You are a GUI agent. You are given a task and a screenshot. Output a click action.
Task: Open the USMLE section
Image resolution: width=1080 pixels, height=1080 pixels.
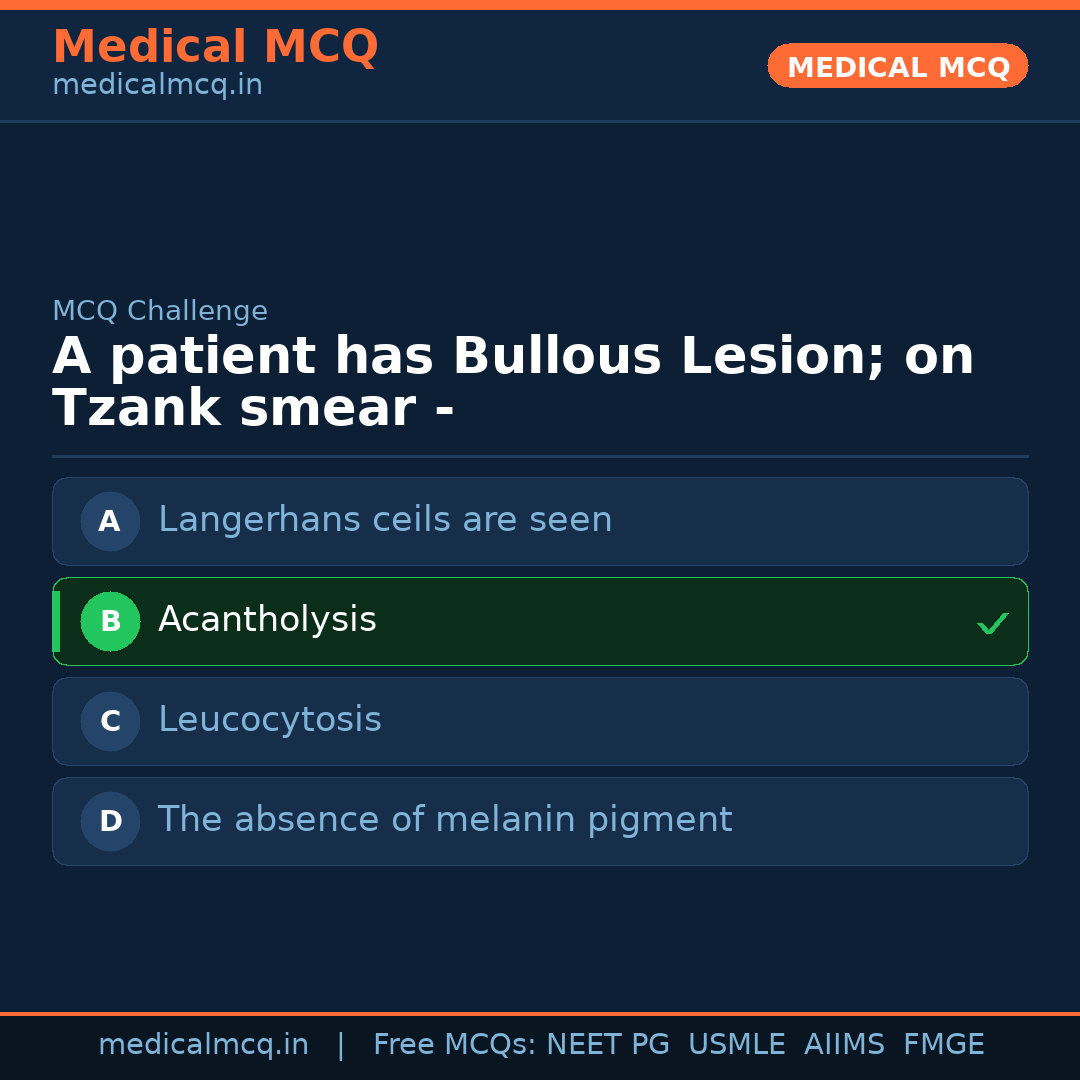(737, 1044)
